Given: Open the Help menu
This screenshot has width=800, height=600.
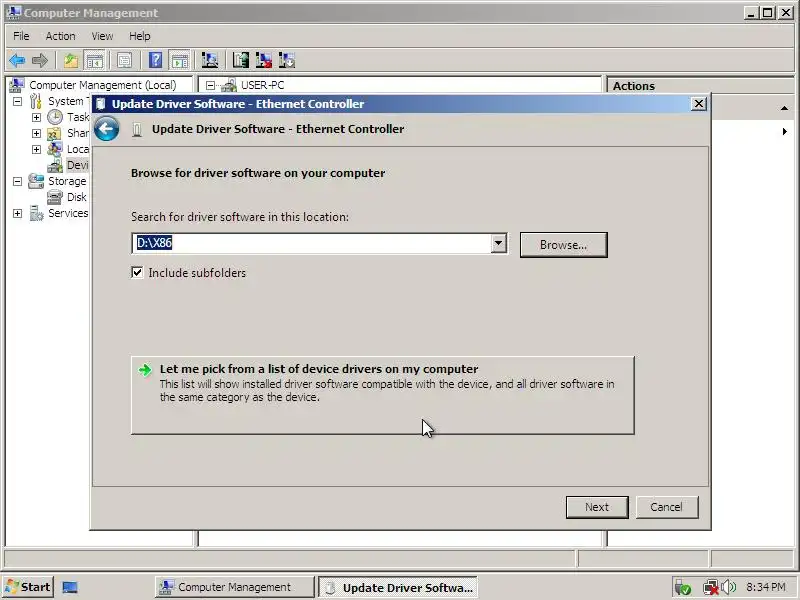Looking at the screenshot, I should pyautogui.click(x=139, y=36).
